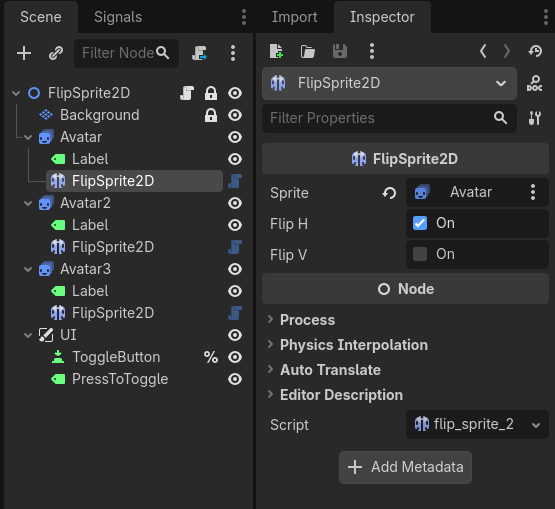Collapse the root FlipSprite2D tree node

[x=16, y=93]
